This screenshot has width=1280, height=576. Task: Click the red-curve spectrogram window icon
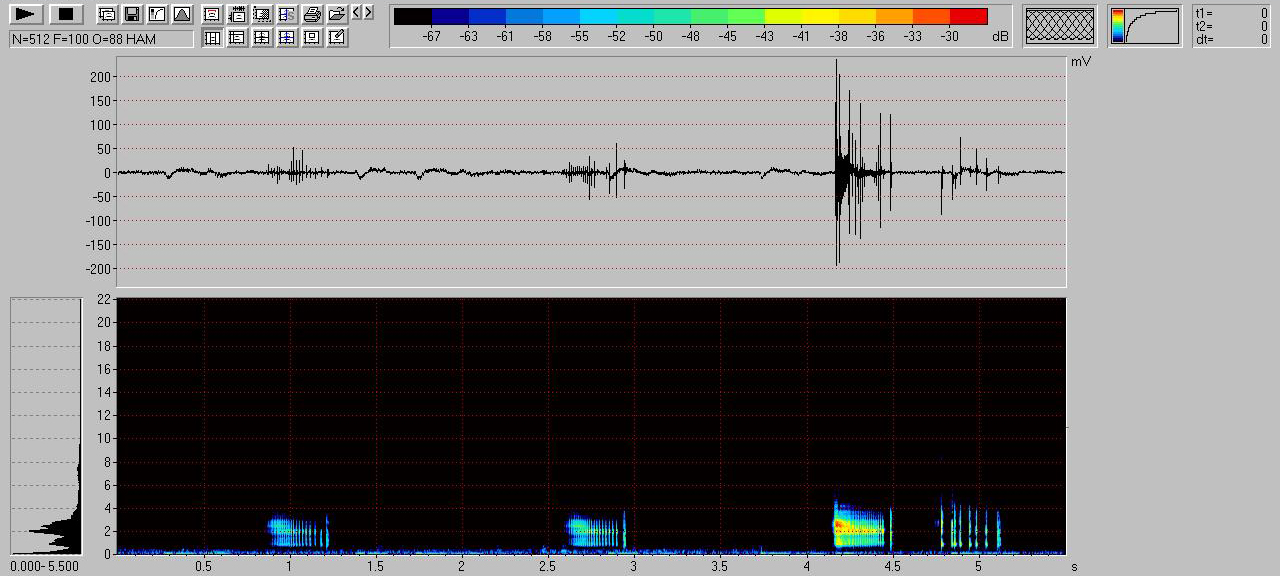(x=212, y=14)
